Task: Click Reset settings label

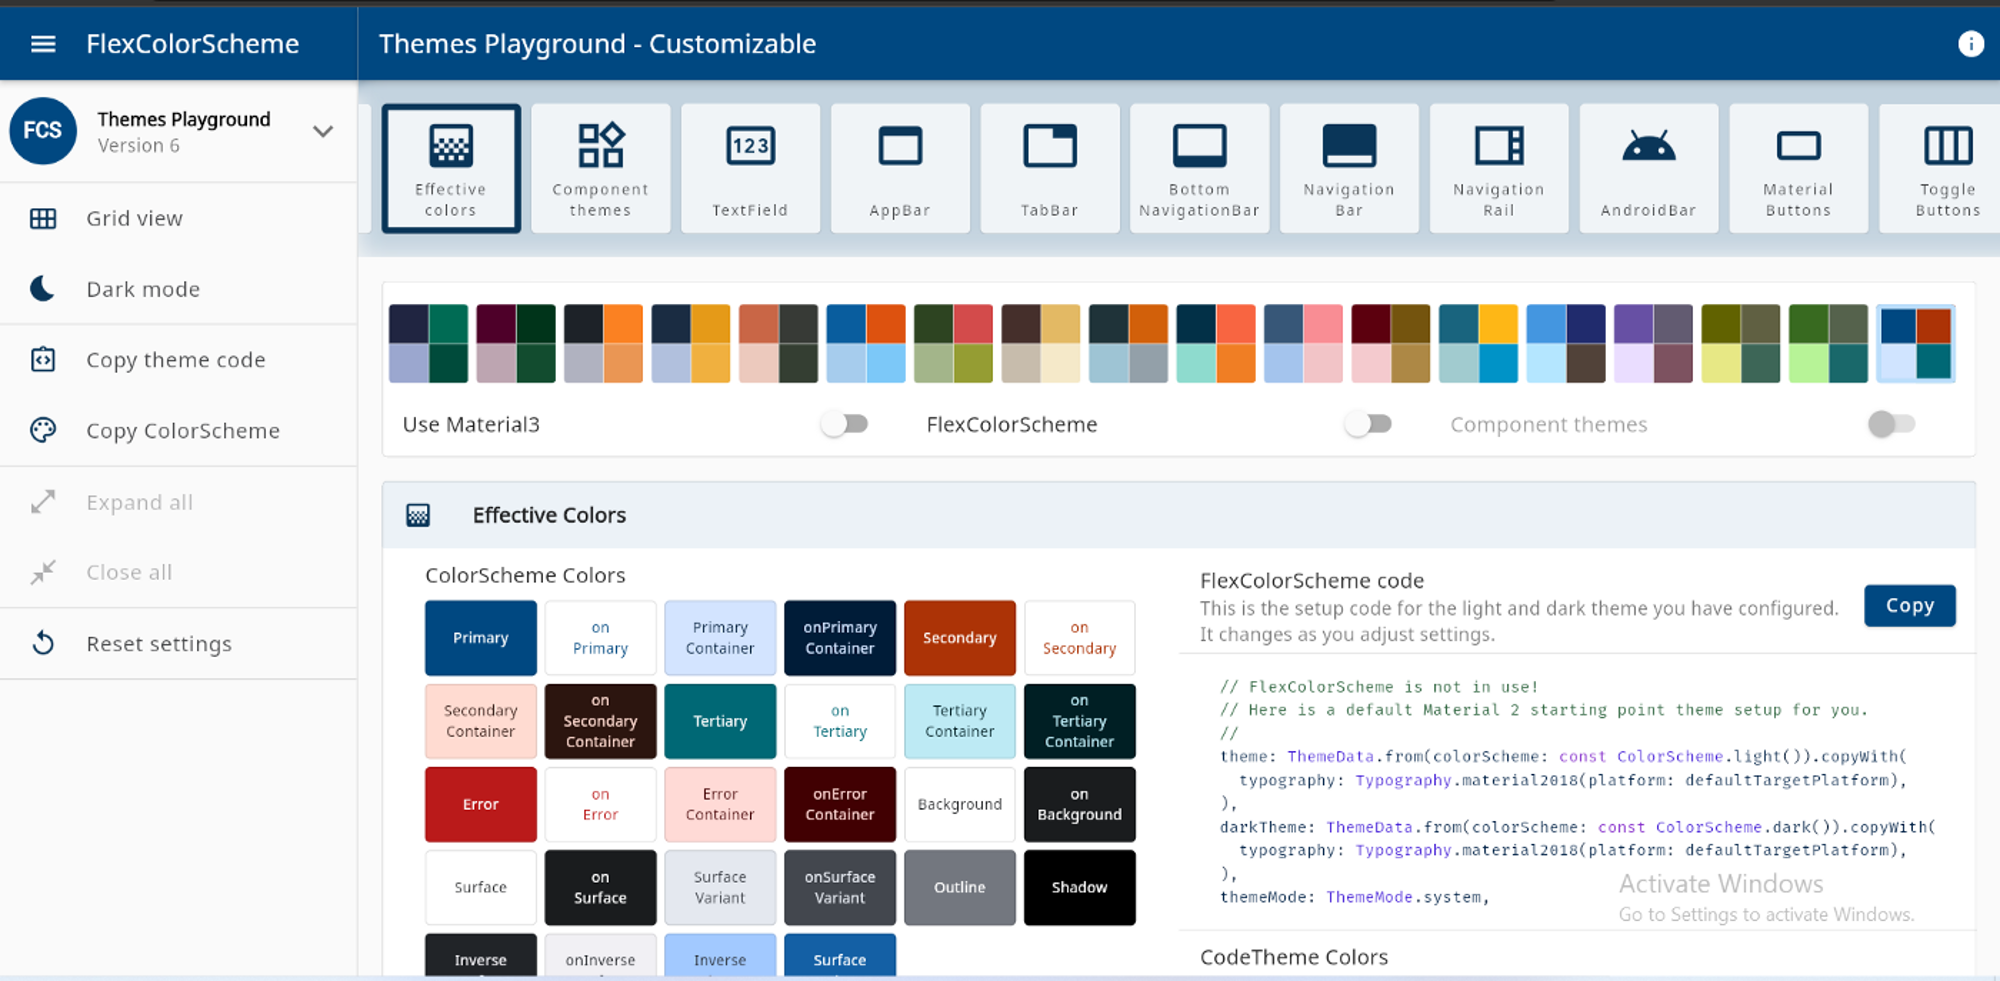Action: (159, 644)
